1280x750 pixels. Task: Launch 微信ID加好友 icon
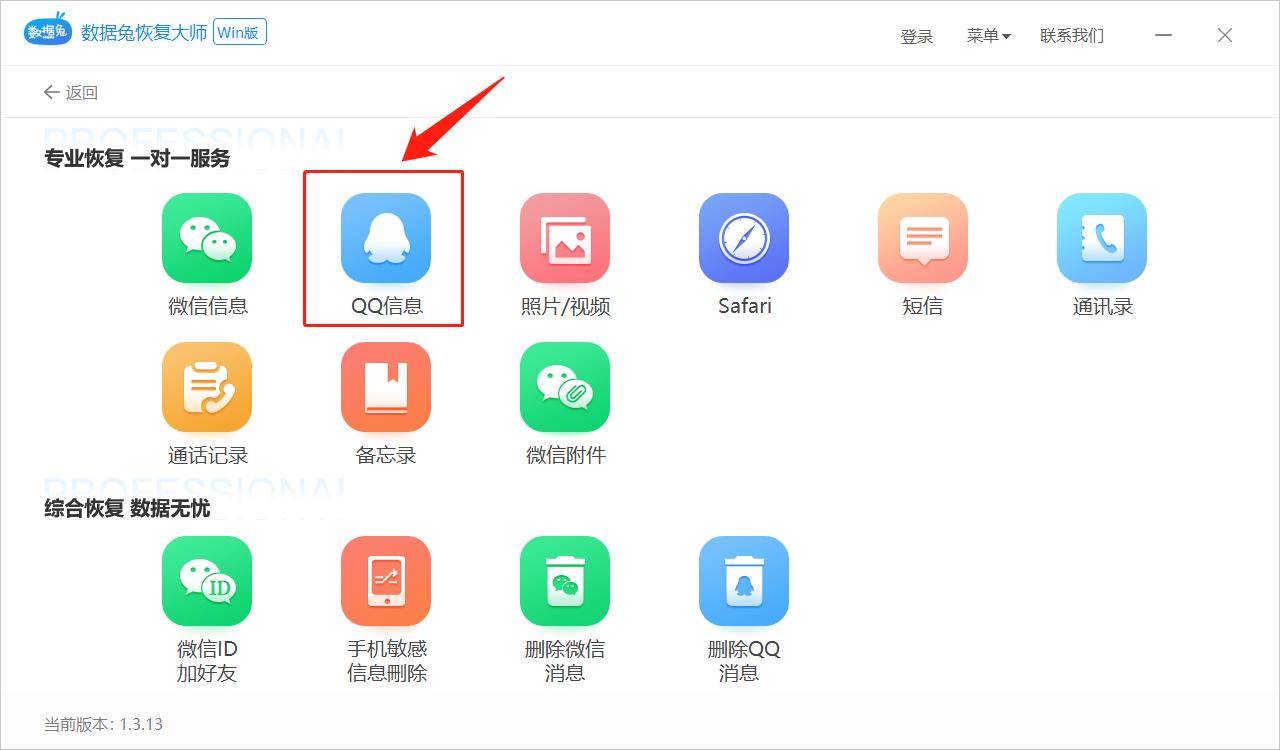coord(207,581)
